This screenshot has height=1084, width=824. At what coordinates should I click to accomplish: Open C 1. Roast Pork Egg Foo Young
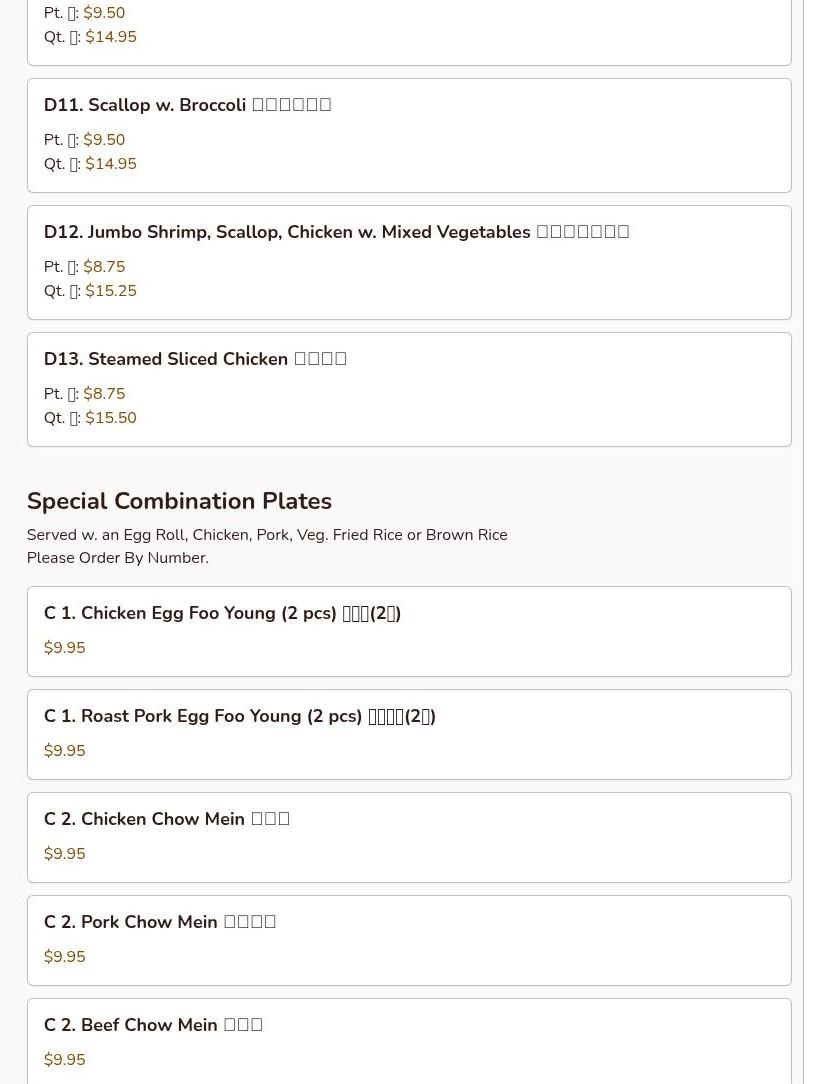pos(239,716)
